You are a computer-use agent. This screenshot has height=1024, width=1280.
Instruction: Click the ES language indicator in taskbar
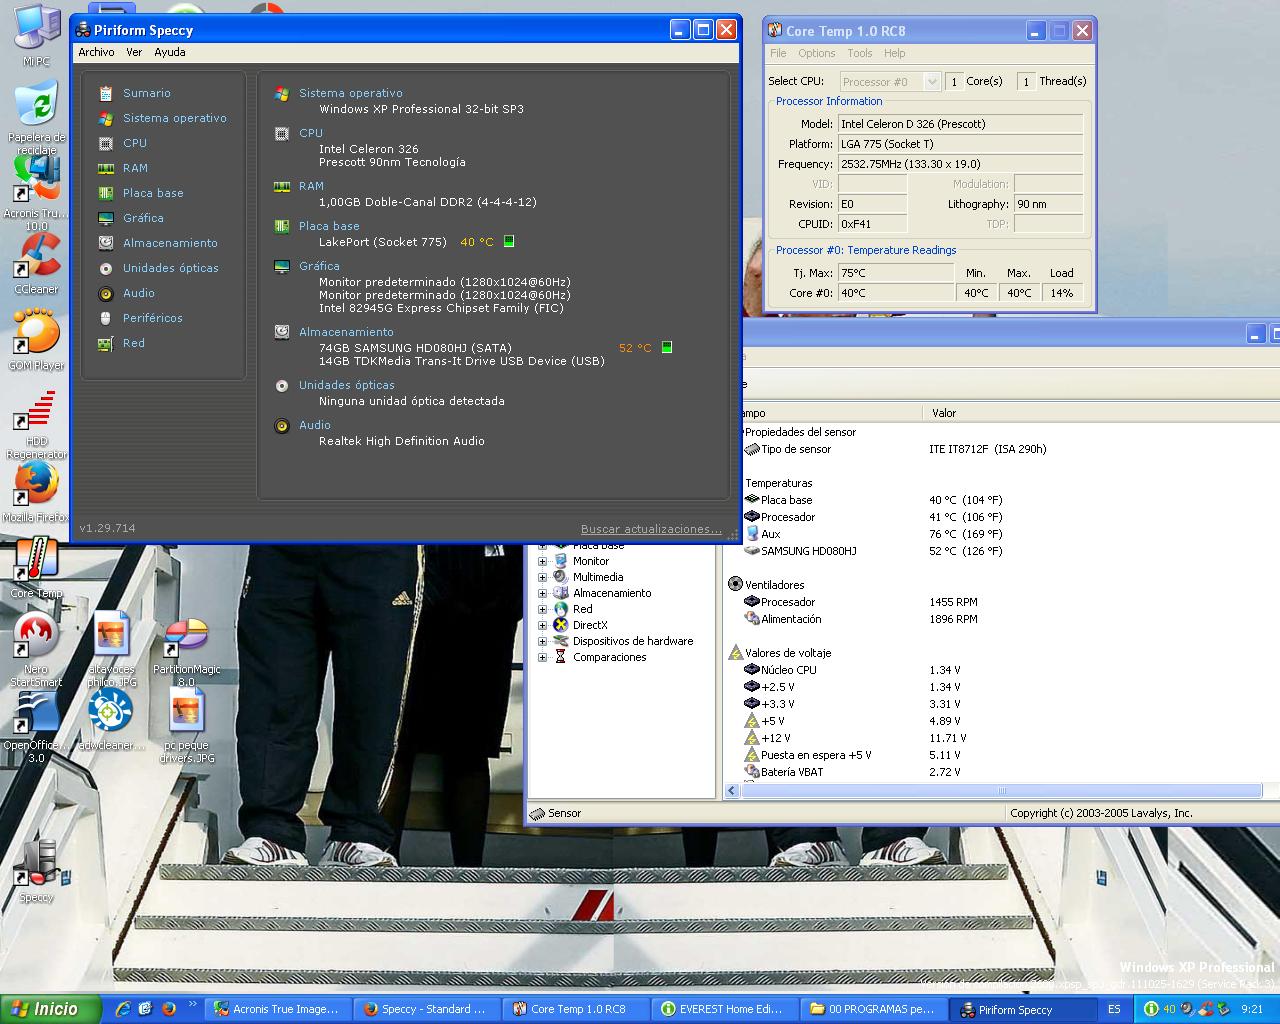[1114, 1010]
